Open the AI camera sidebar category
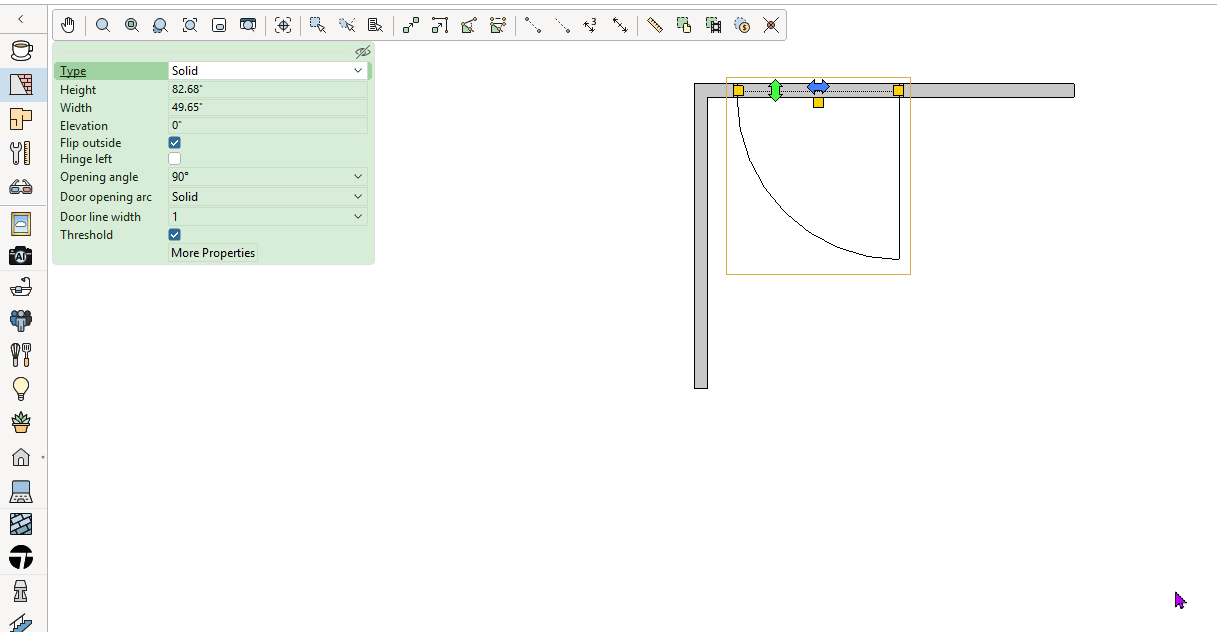This screenshot has height=632, width=1217. tap(21, 256)
